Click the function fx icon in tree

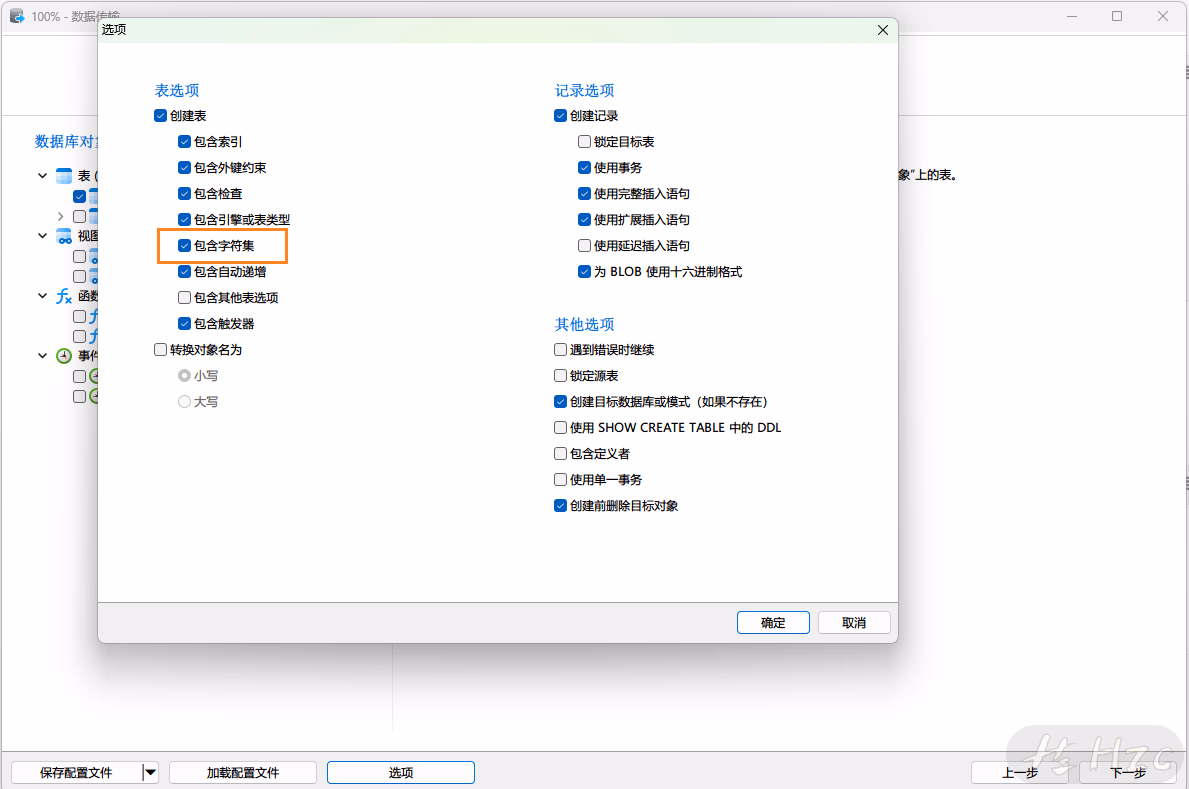[x=64, y=296]
